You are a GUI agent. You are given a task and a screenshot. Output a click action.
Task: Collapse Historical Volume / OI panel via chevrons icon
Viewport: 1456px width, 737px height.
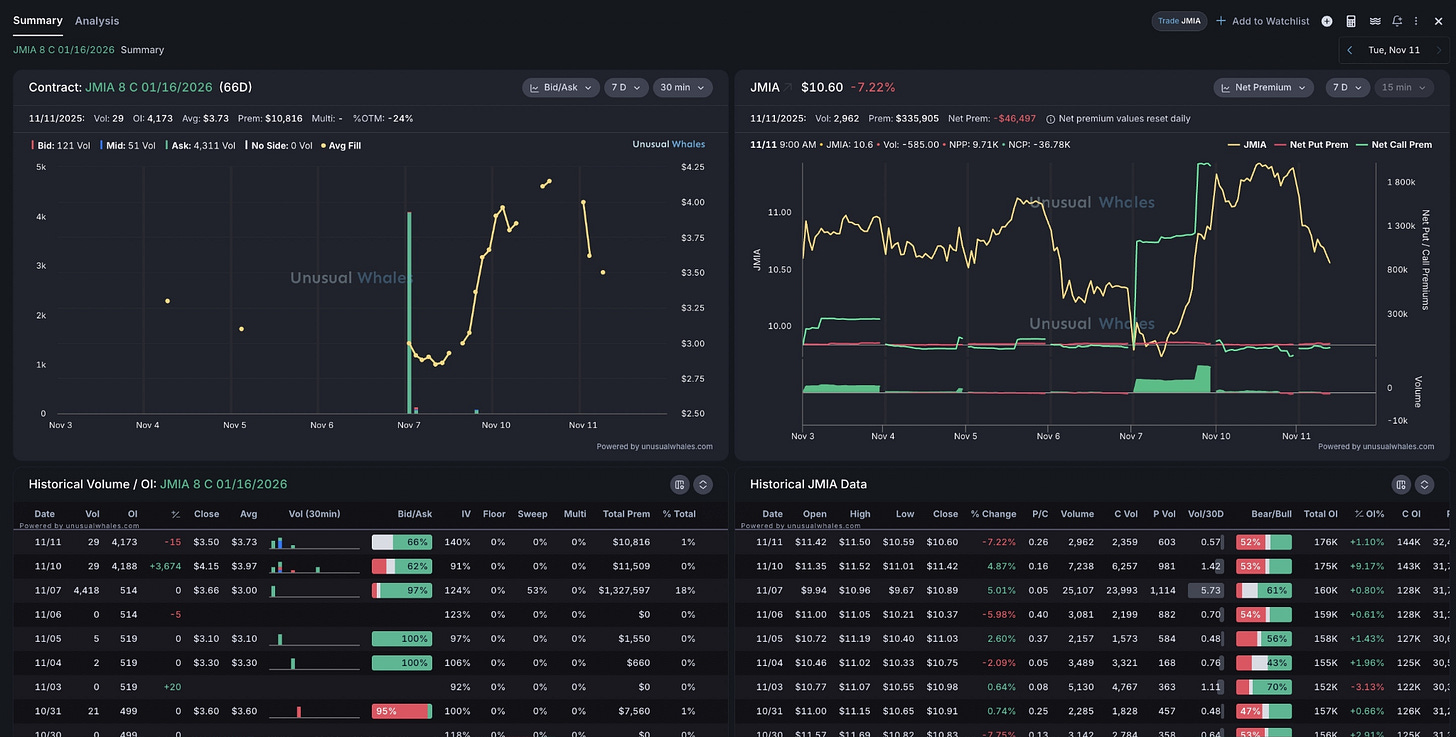[x=703, y=484]
